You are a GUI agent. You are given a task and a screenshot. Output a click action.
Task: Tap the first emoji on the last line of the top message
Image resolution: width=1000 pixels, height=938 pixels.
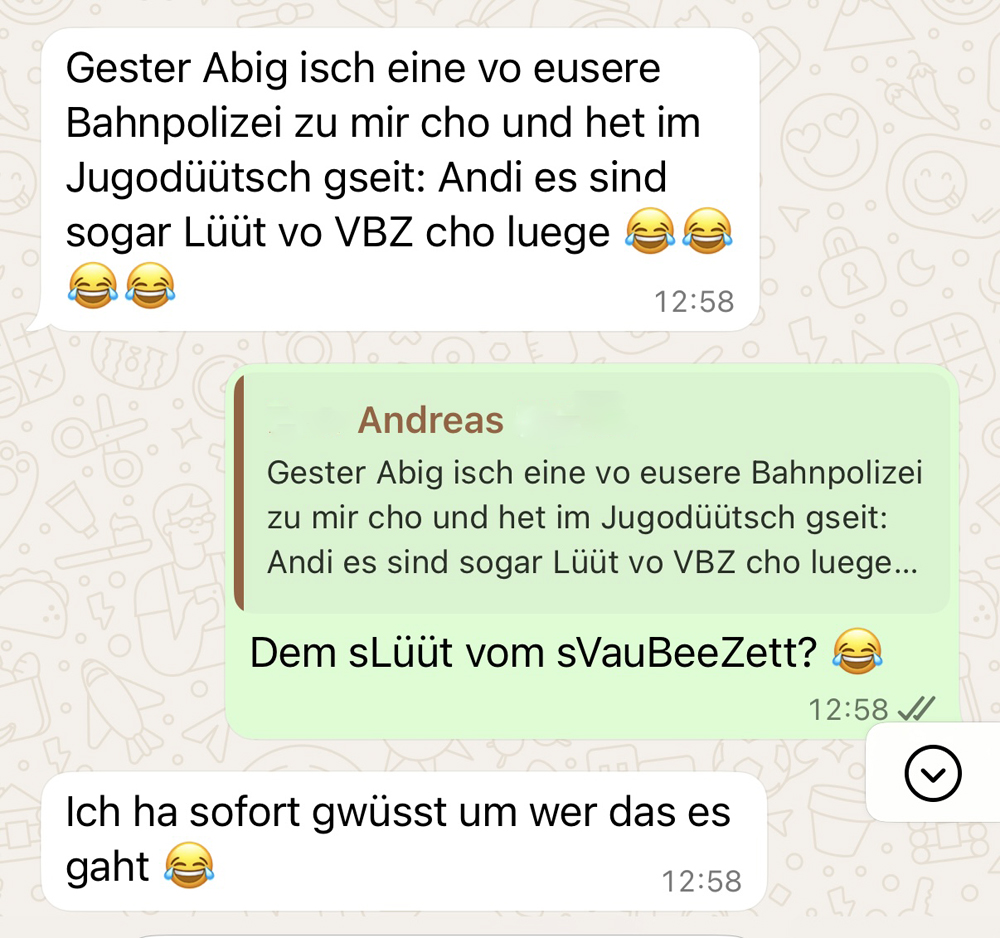coord(92,286)
